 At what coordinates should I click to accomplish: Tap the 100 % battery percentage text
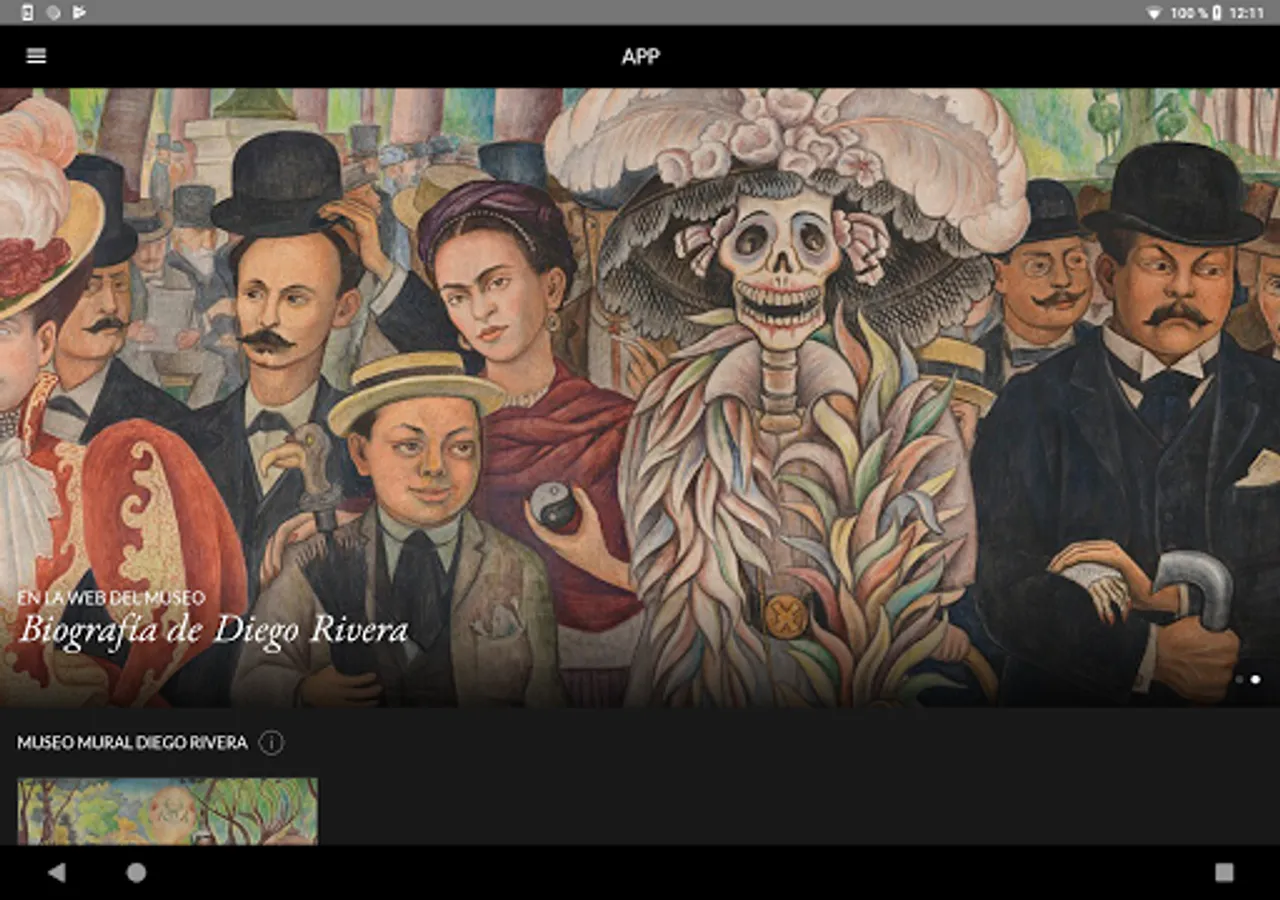click(x=1188, y=13)
